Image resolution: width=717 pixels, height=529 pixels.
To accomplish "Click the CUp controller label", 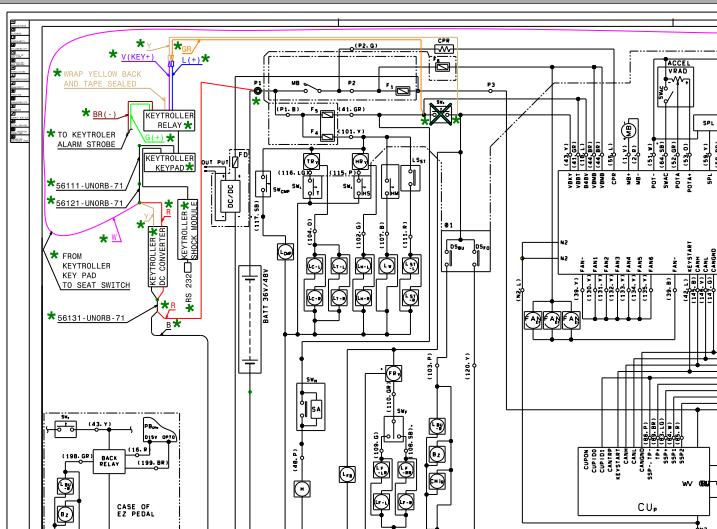I will point(647,507).
